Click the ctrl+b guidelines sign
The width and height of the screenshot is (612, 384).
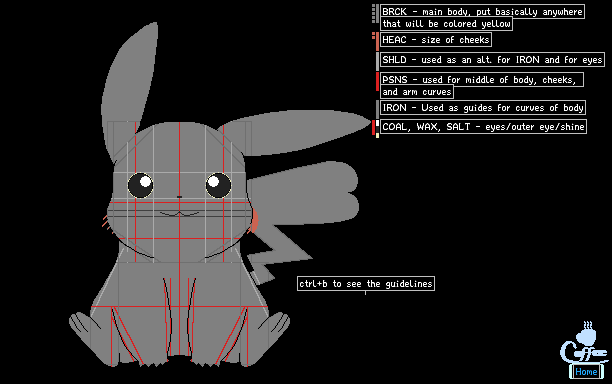point(366,284)
